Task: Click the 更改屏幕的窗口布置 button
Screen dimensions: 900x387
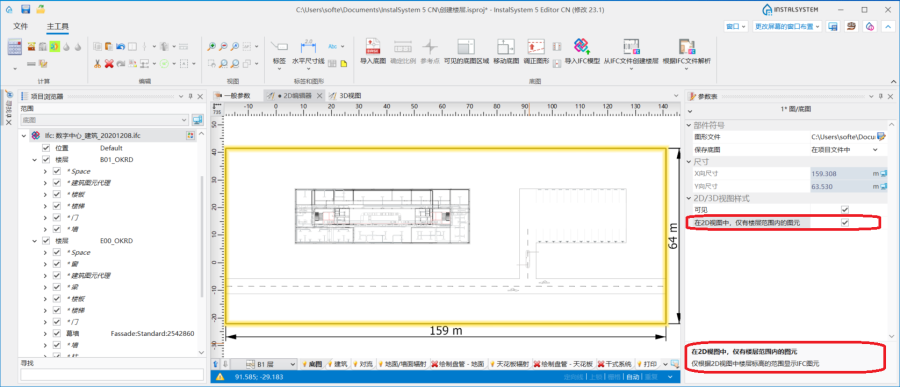Action: point(787,26)
